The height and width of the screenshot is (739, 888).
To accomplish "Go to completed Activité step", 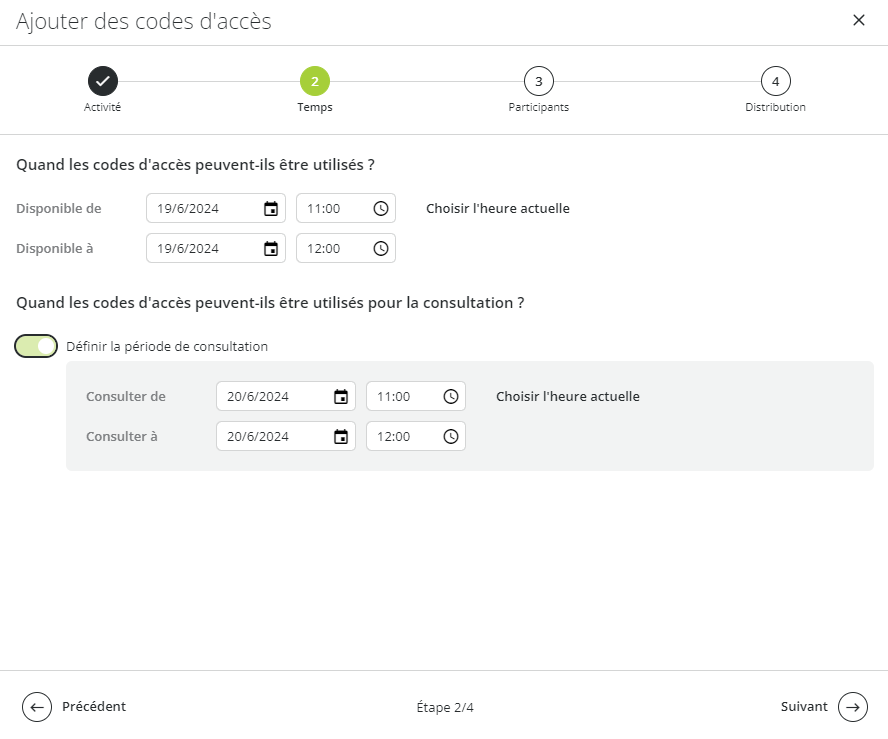I will click(103, 82).
